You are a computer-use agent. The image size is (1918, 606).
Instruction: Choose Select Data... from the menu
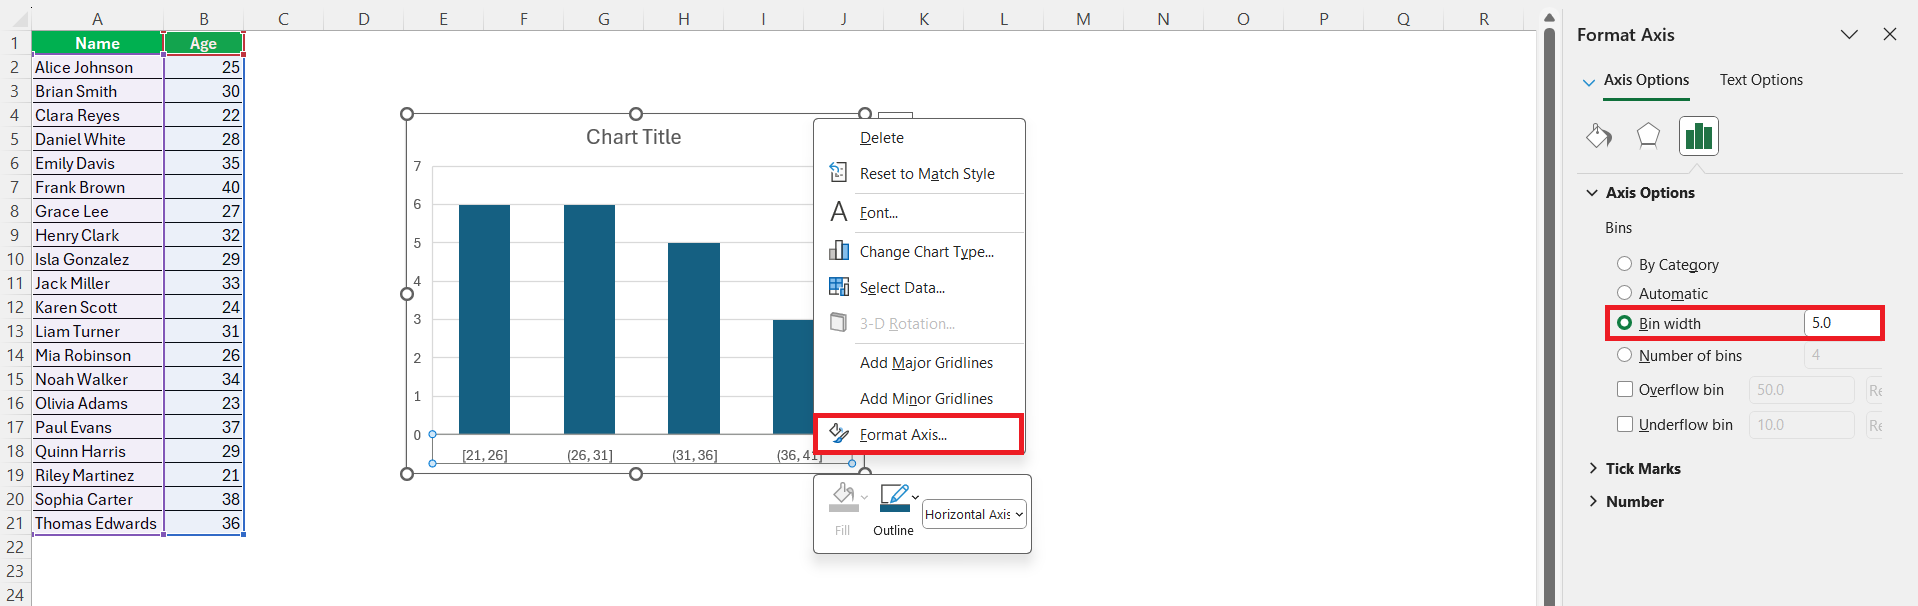click(919, 288)
